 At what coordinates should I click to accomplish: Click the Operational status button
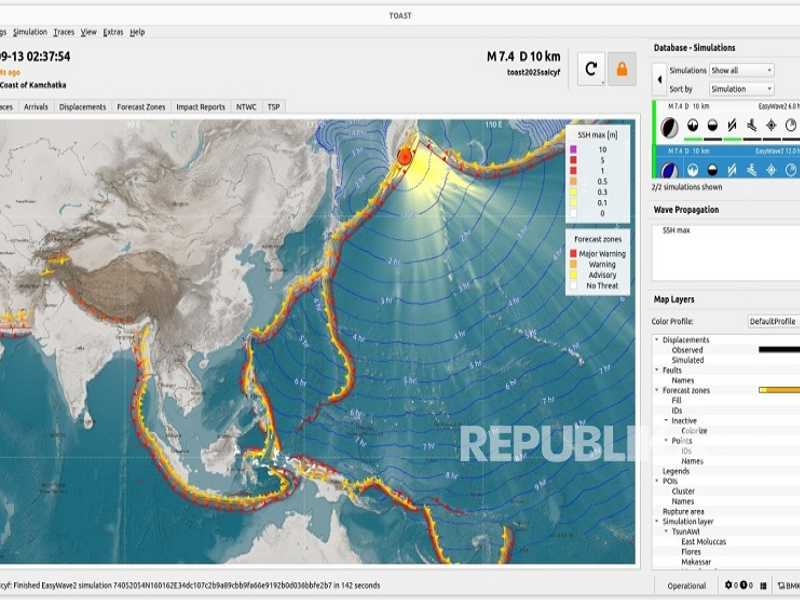click(x=686, y=586)
